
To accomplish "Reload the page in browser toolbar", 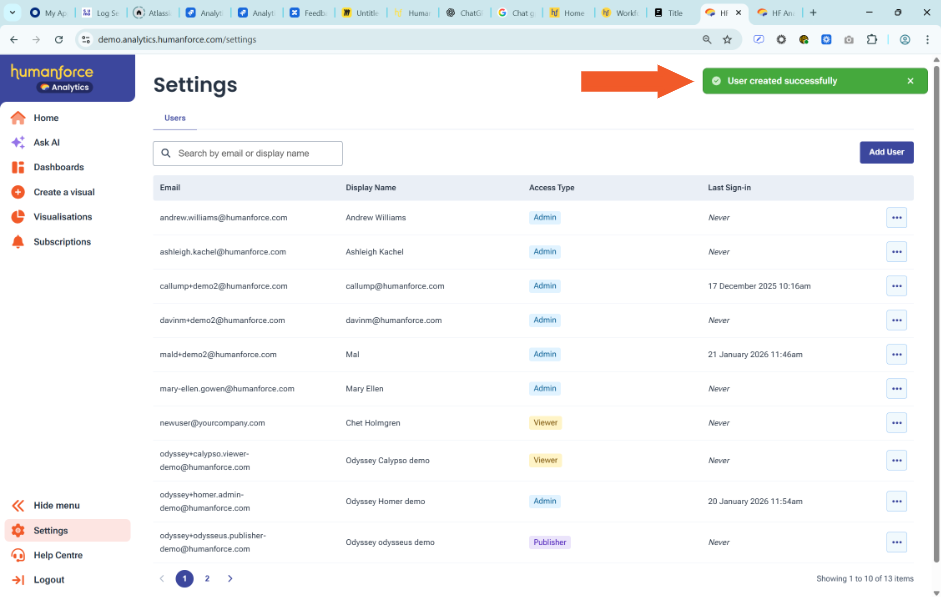I will pos(59,39).
